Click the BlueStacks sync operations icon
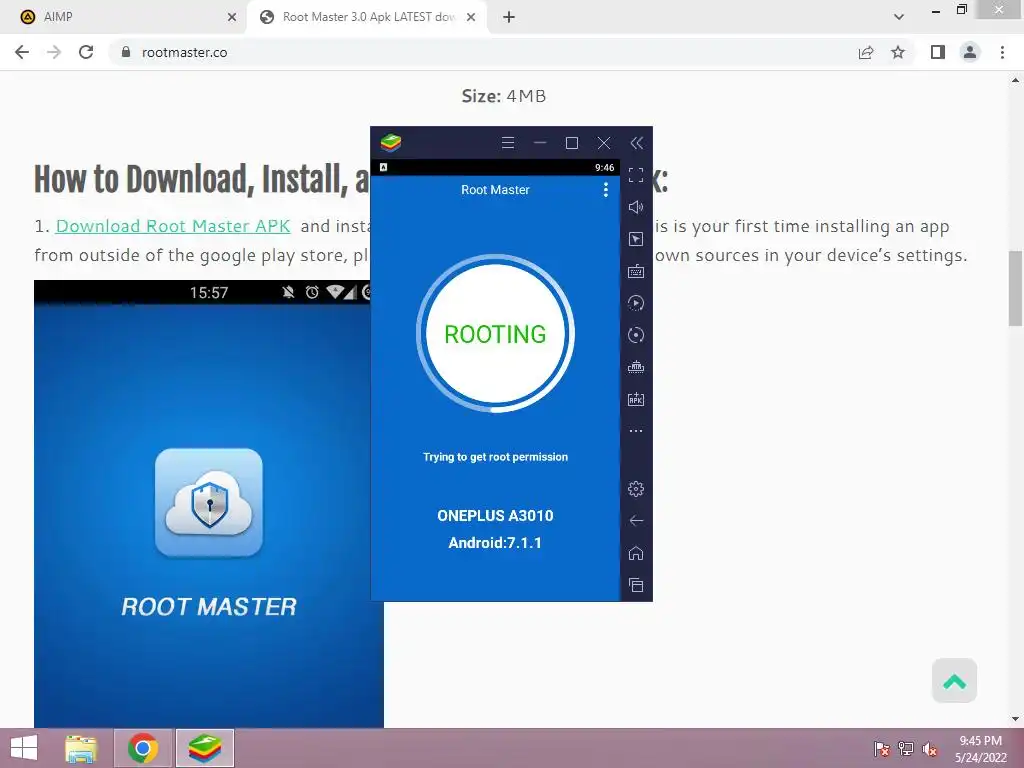Image resolution: width=1024 pixels, height=768 pixels. point(635,335)
